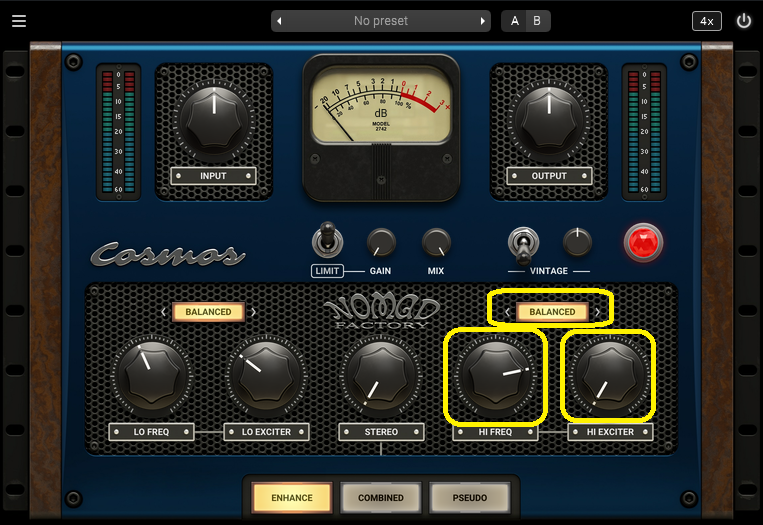
Task: Click the STEREO knob
Action: [x=382, y=376]
